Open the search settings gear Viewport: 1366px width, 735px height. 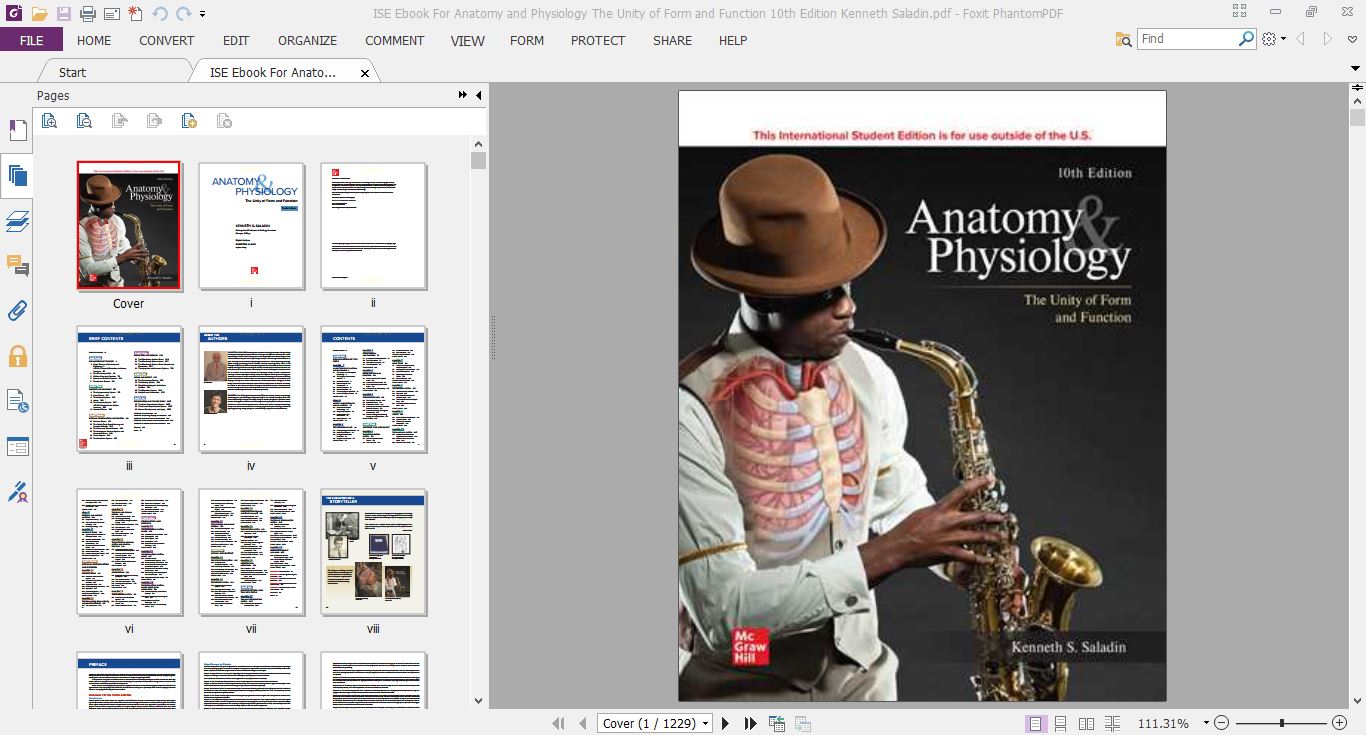pos(1269,39)
